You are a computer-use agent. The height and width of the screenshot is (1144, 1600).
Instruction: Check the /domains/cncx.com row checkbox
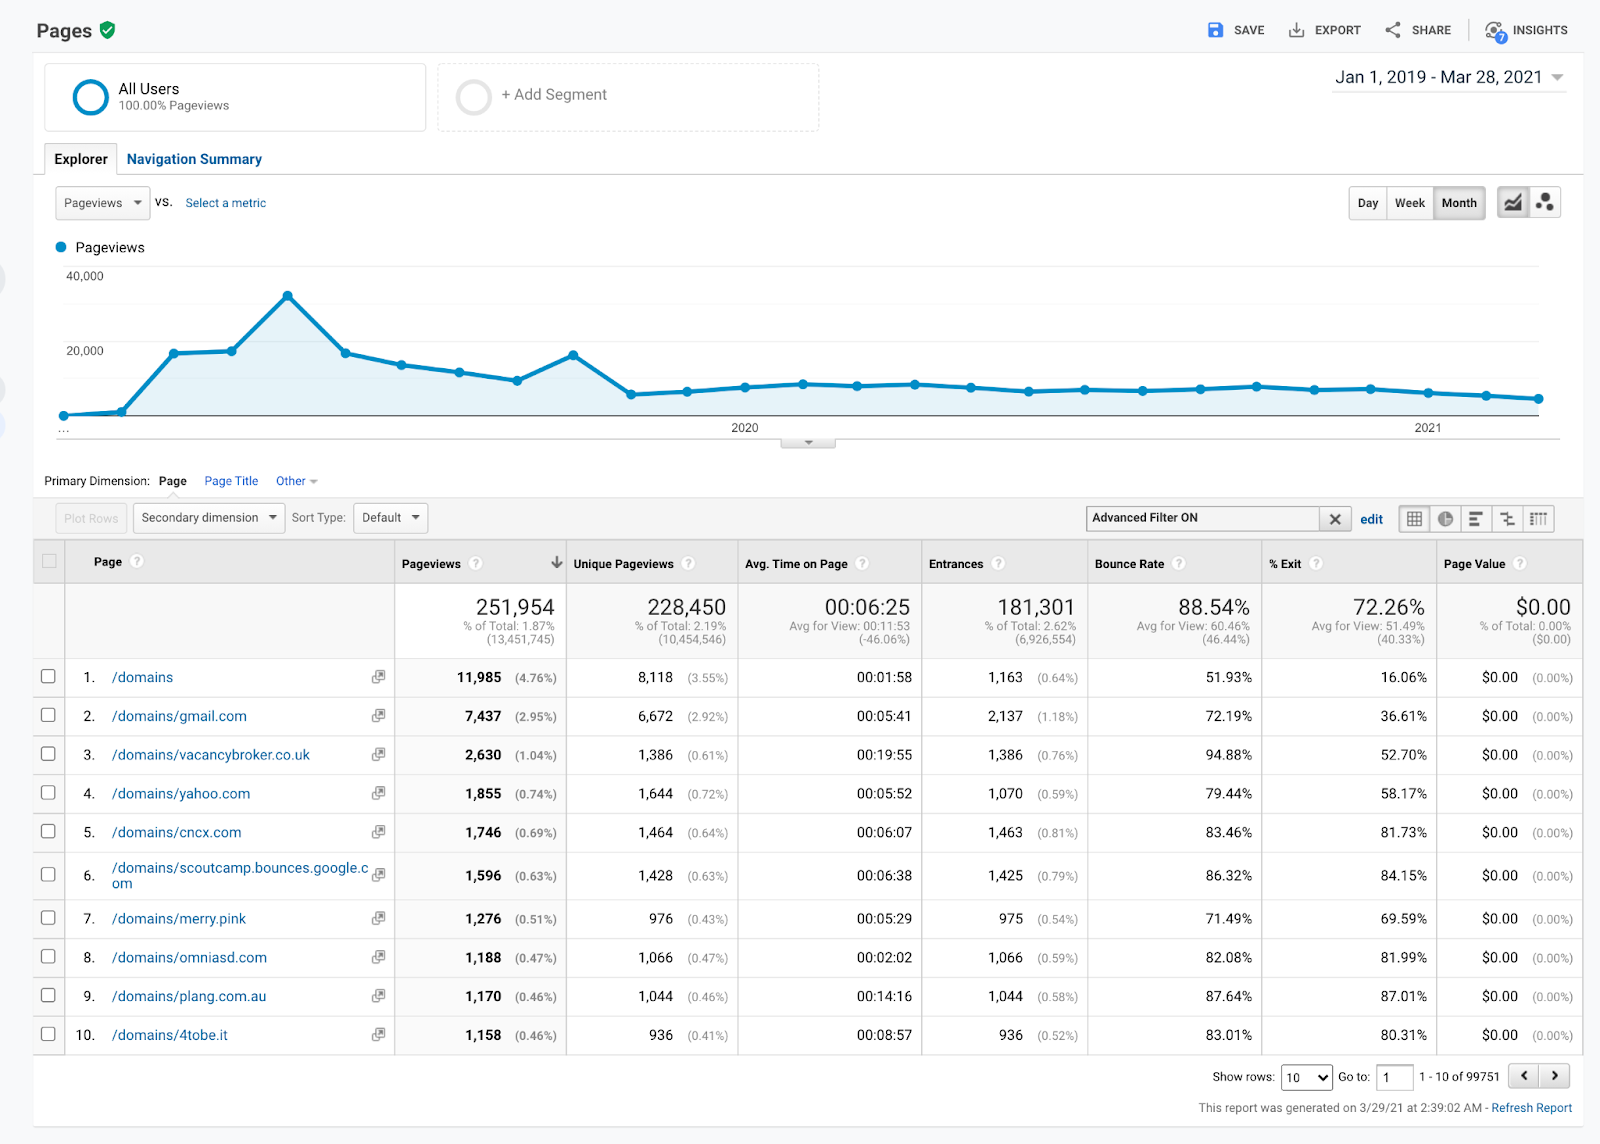48,831
